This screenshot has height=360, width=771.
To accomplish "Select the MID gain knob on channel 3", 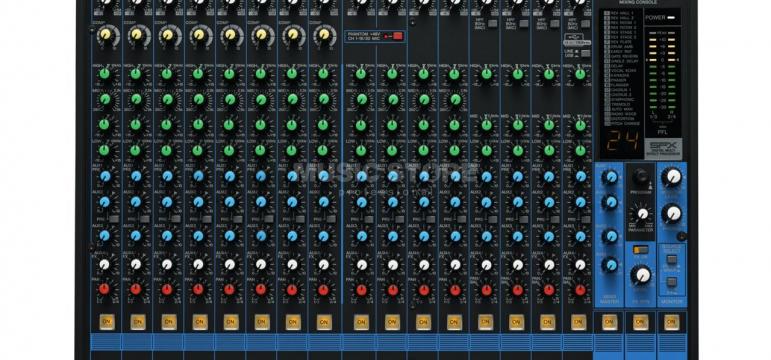I will (167, 124).
